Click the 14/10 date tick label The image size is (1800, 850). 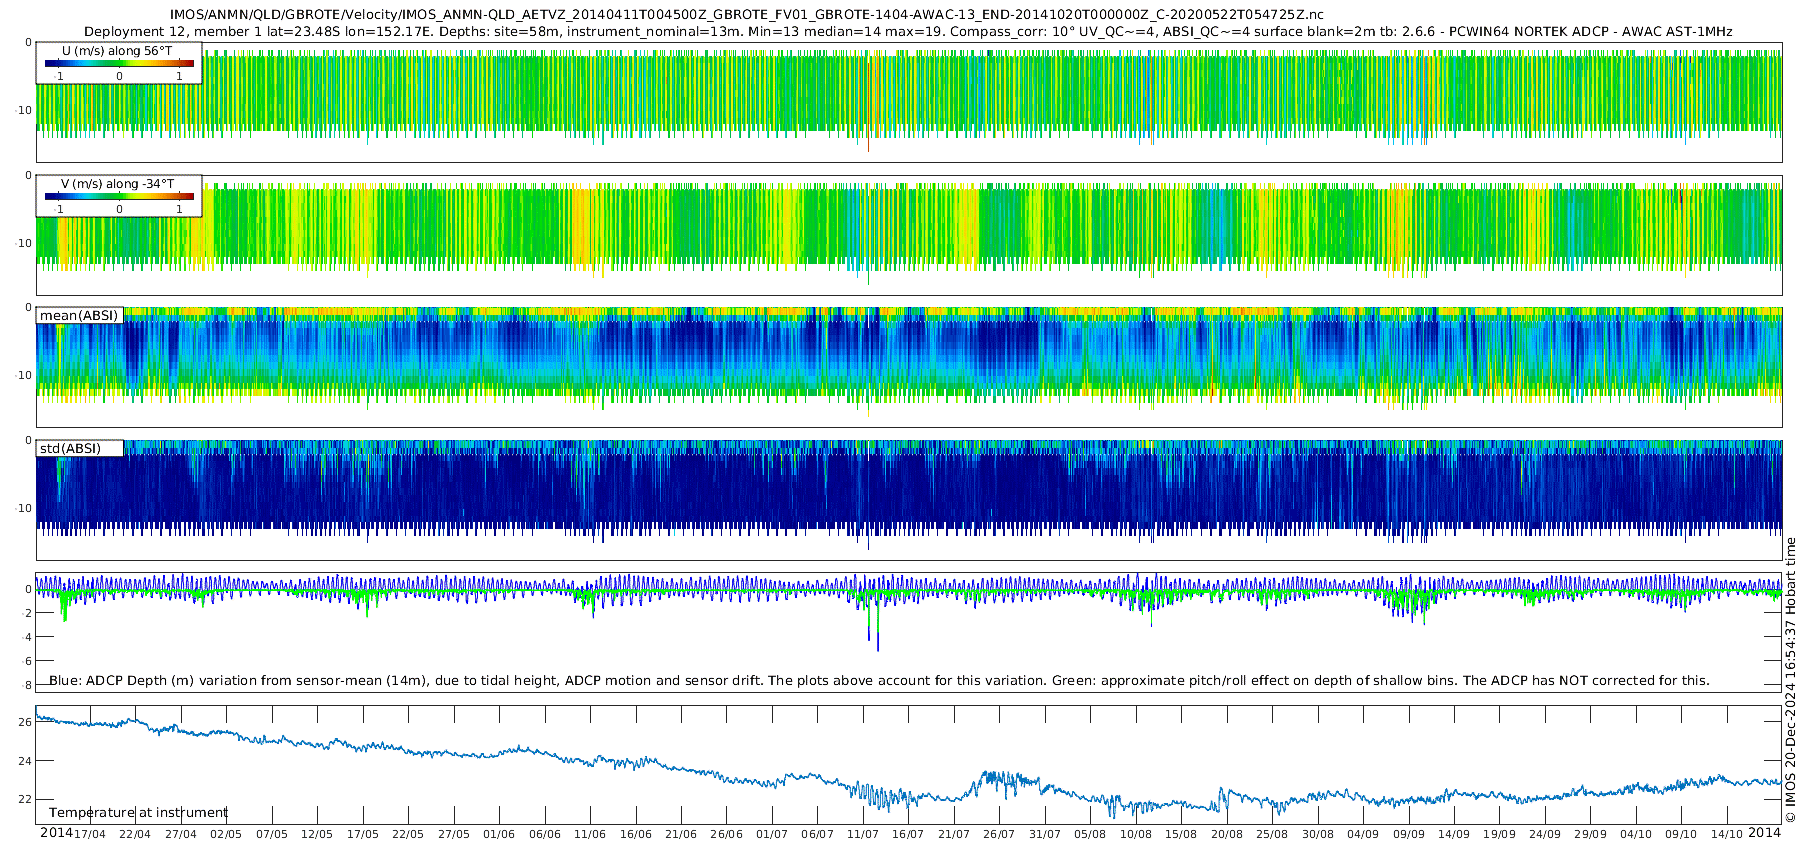tap(1726, 834)
